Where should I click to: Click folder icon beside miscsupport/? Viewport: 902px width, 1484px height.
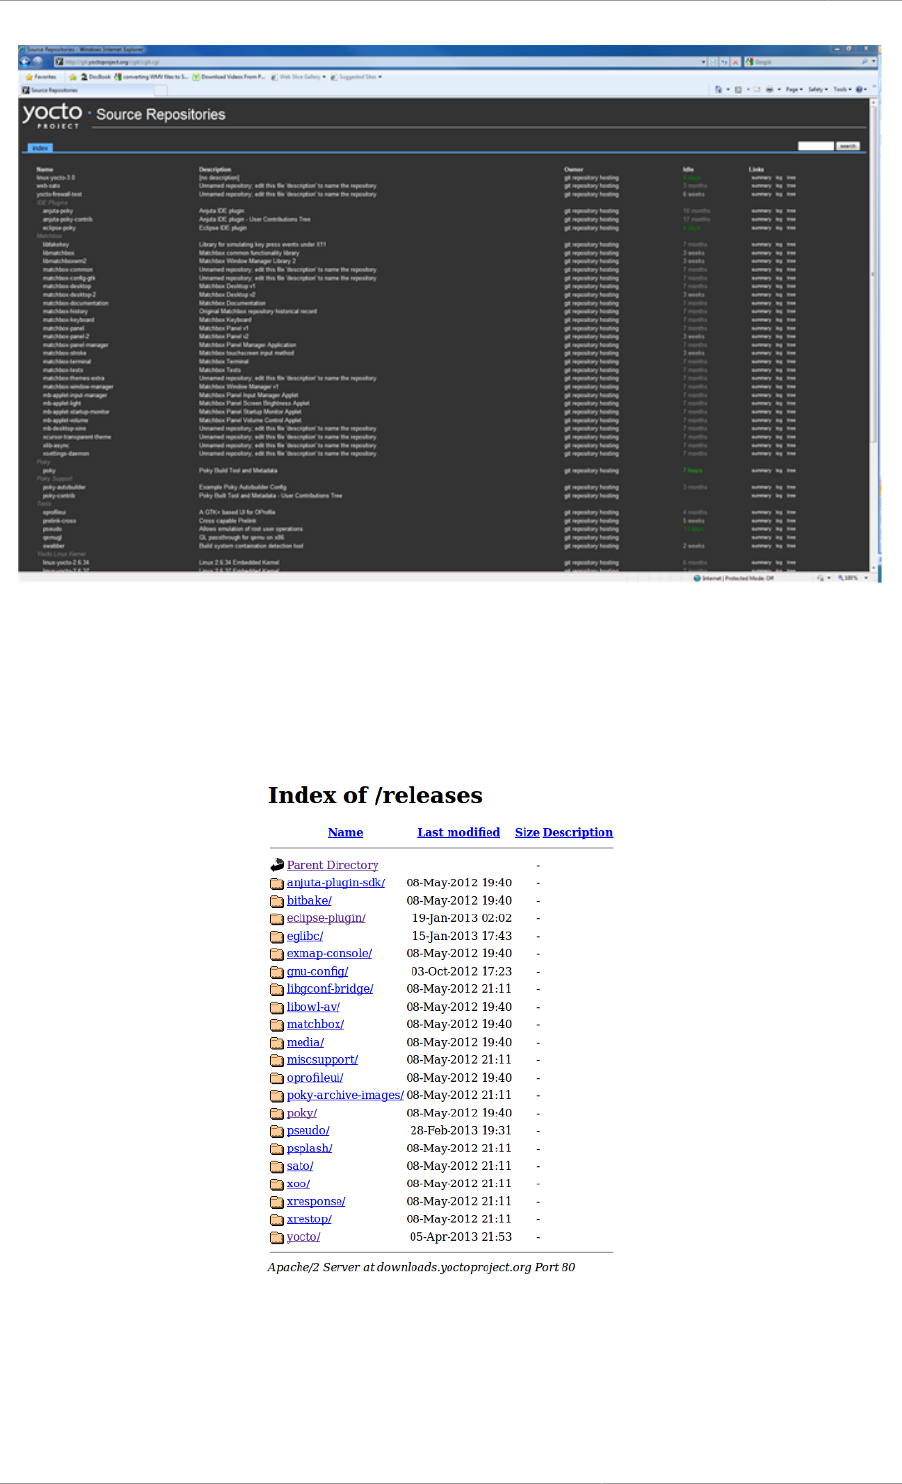[x=277, y=1060]
